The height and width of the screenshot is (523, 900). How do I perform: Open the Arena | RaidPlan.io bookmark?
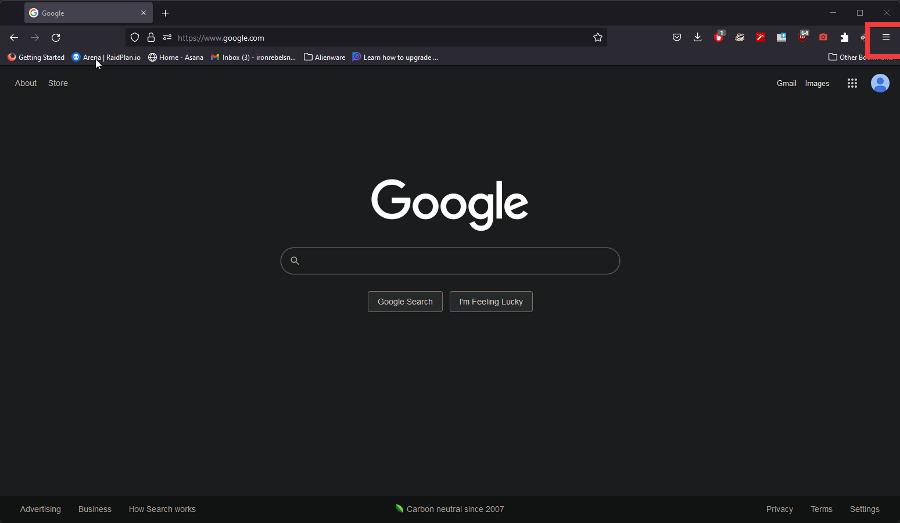[106, 57]
